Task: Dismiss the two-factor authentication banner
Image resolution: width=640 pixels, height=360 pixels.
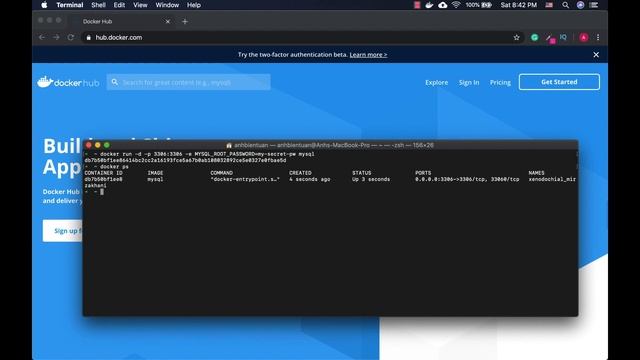Action: [596, 54]
